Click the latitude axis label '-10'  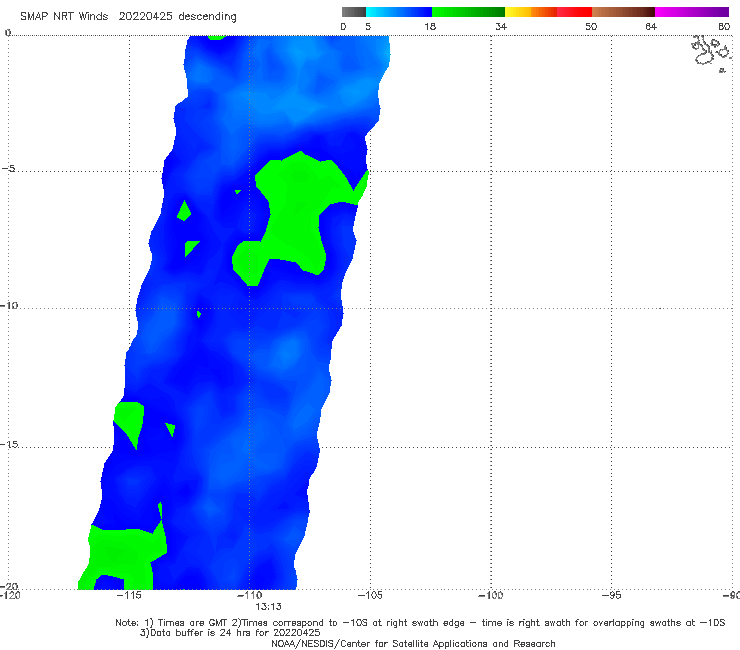(9, 305)
